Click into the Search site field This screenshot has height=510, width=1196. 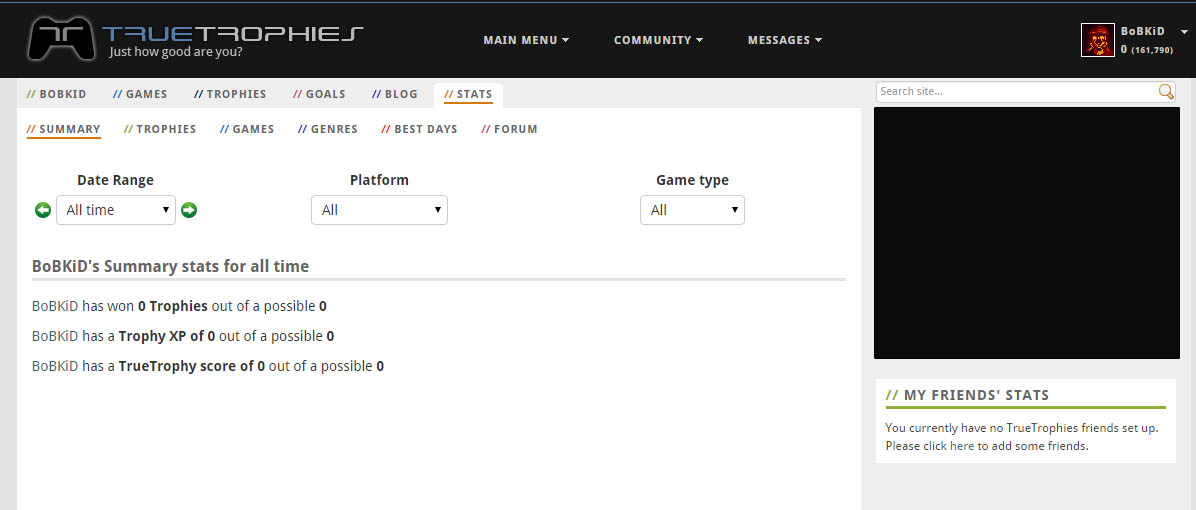click(1015, 92)
